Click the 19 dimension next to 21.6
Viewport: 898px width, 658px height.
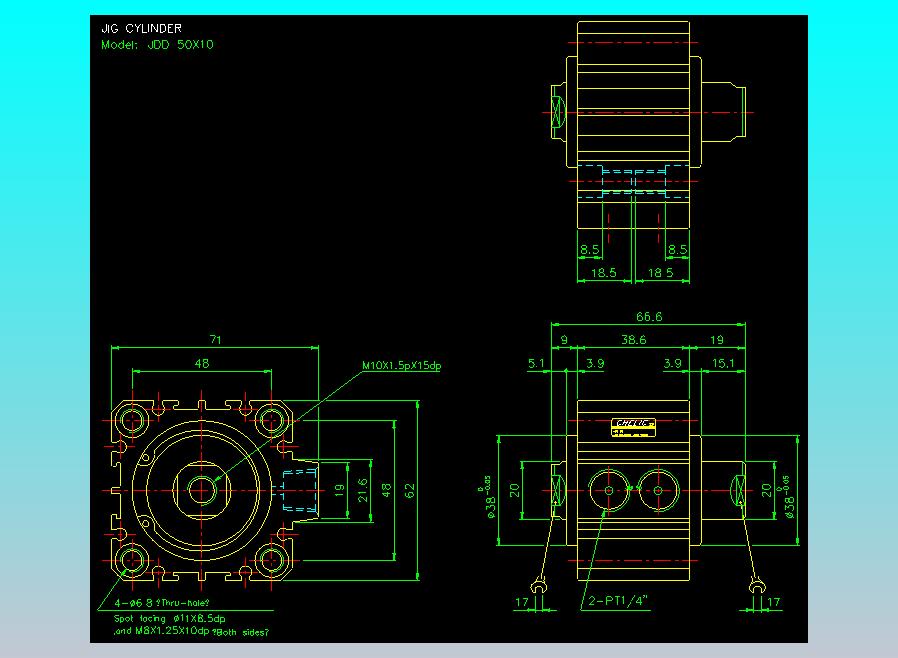click(339, 491)
